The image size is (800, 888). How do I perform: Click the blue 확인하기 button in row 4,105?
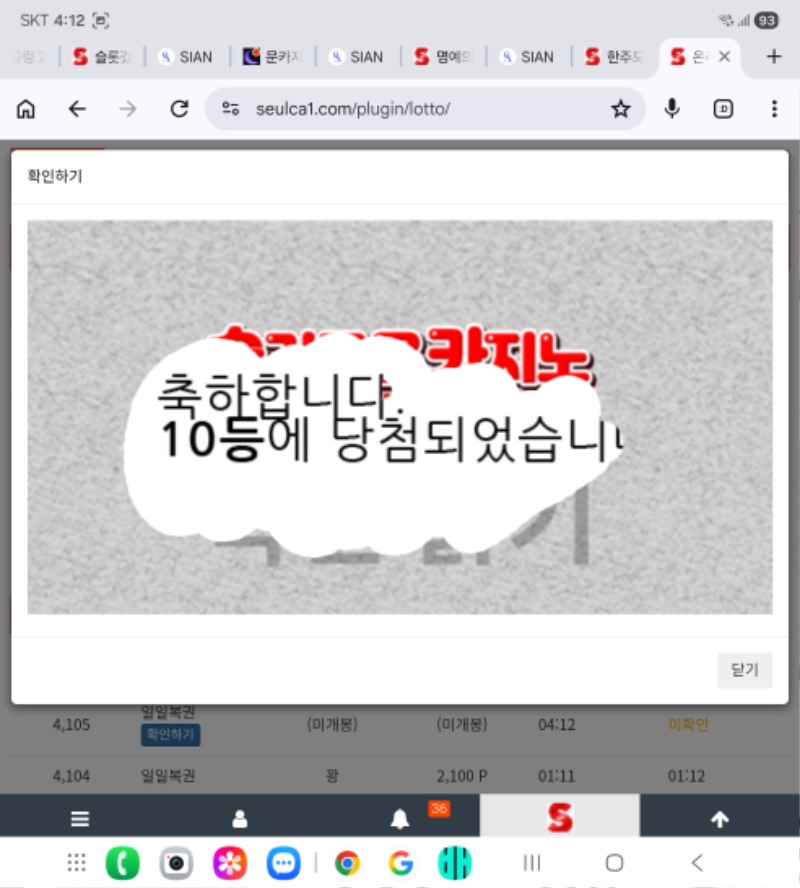click(170, 736)
